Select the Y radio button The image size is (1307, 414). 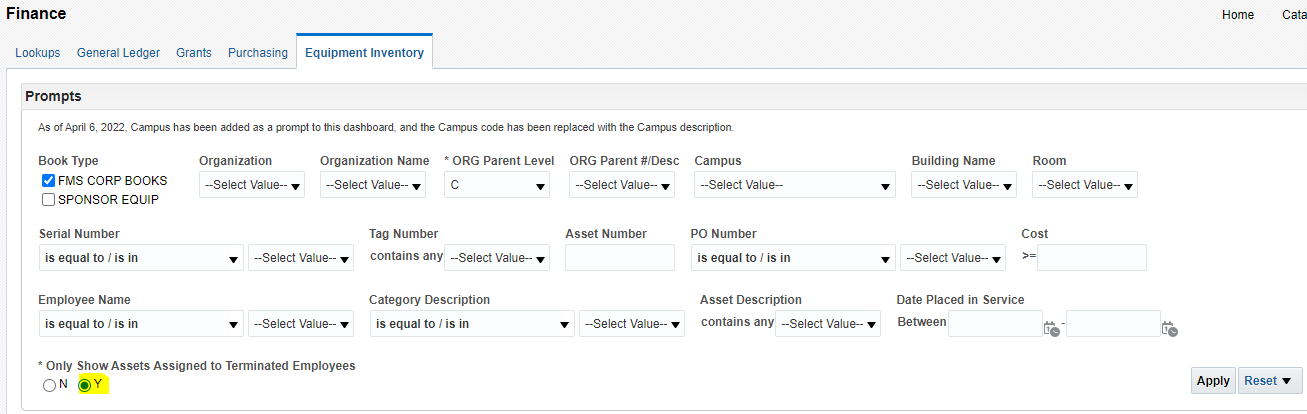[85, 385]
